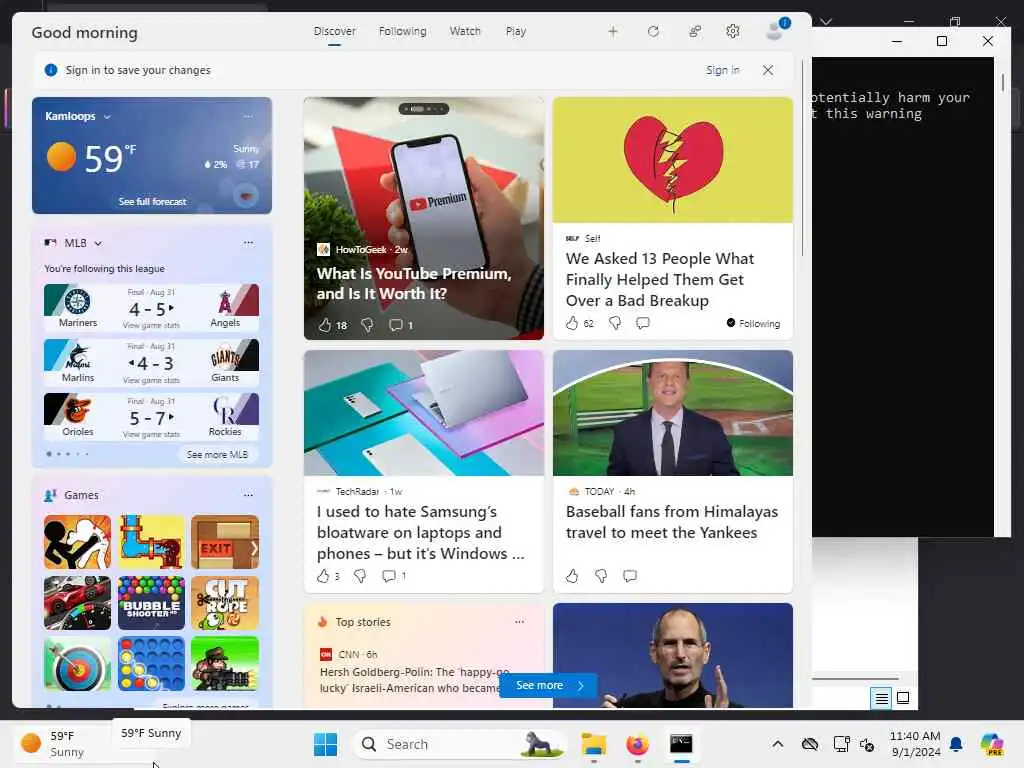Open Games widget more options
This screenshot has width=1024, height=768.
248,495
